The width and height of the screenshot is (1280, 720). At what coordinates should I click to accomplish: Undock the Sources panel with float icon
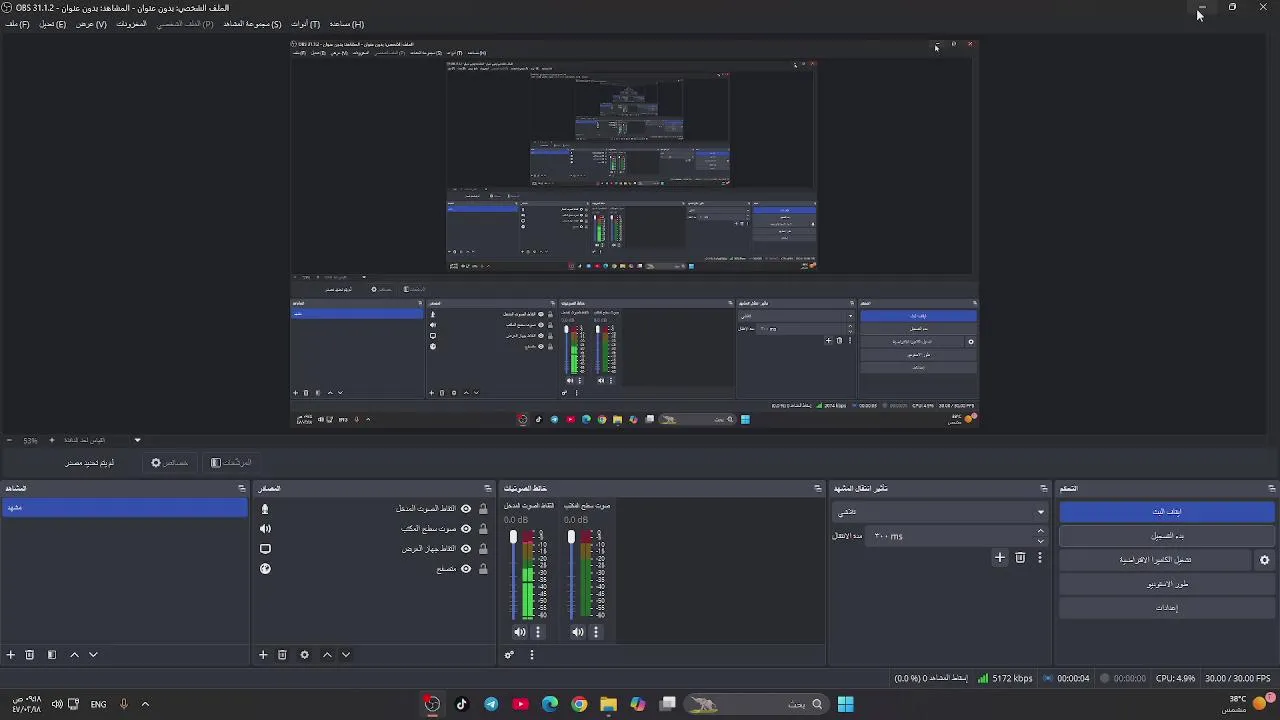pyautogui.click(x=488, y=489)
